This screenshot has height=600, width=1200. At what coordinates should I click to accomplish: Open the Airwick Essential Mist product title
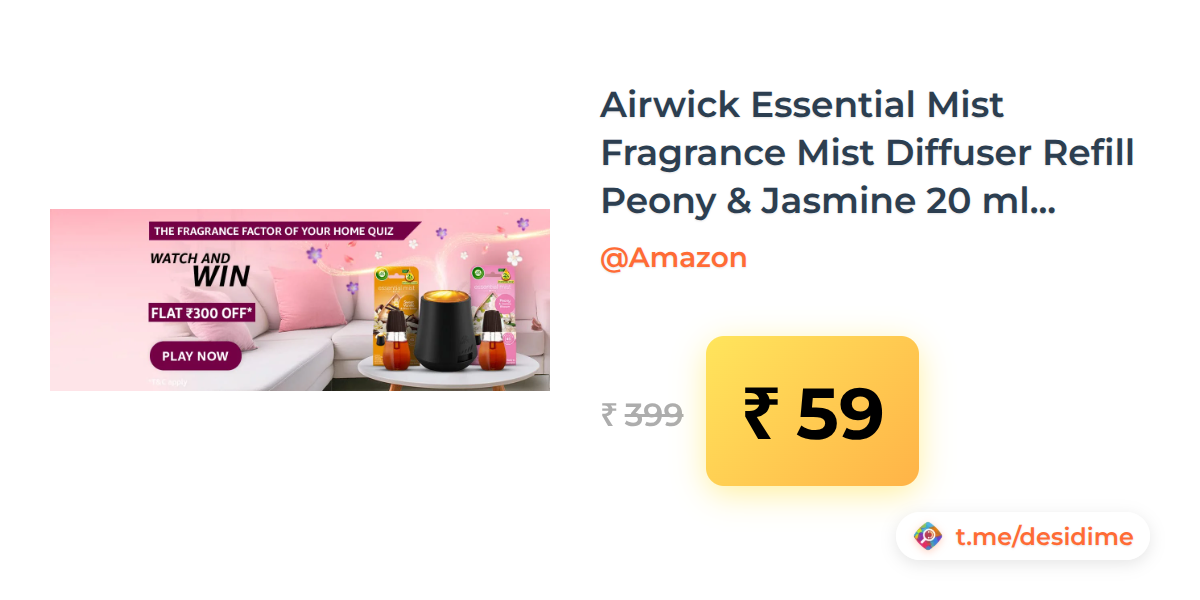tap(867, 153)
